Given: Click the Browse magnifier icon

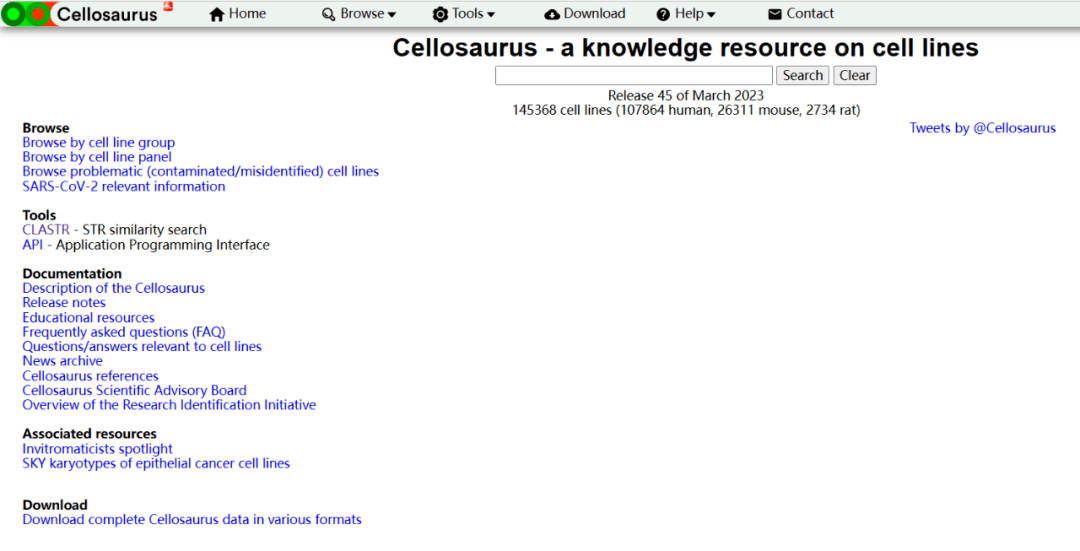Looking at the screenshot, I should [329, 14].
